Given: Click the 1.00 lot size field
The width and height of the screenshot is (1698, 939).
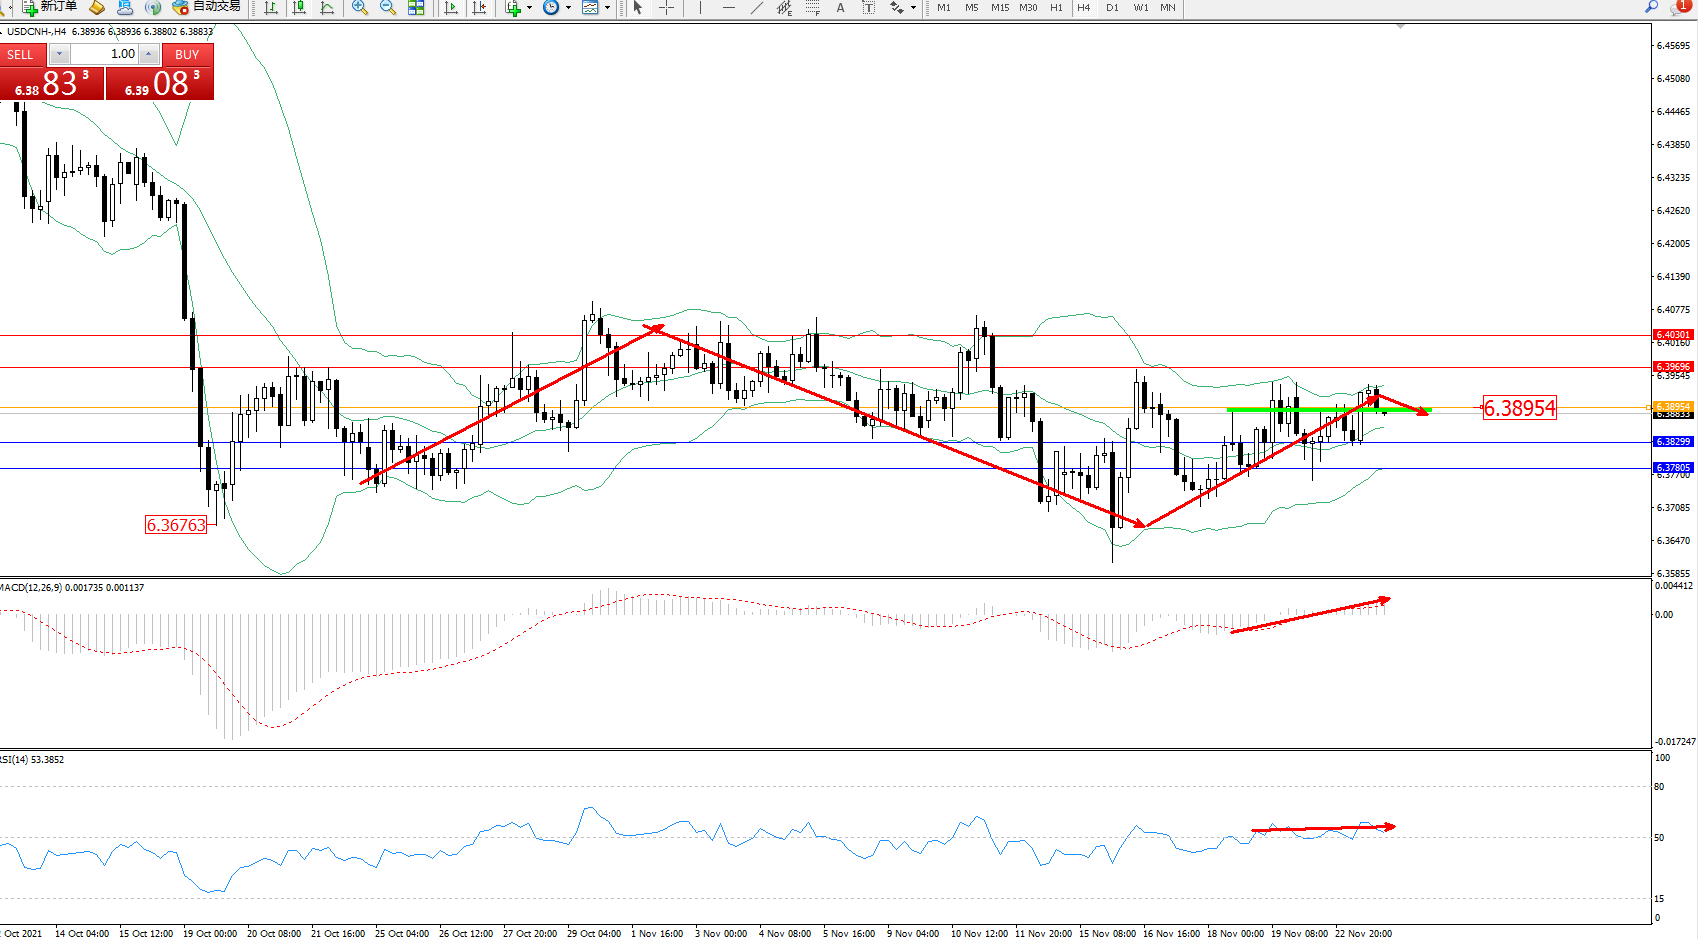Looking at the screenshot, I should [x=104, y=54].
